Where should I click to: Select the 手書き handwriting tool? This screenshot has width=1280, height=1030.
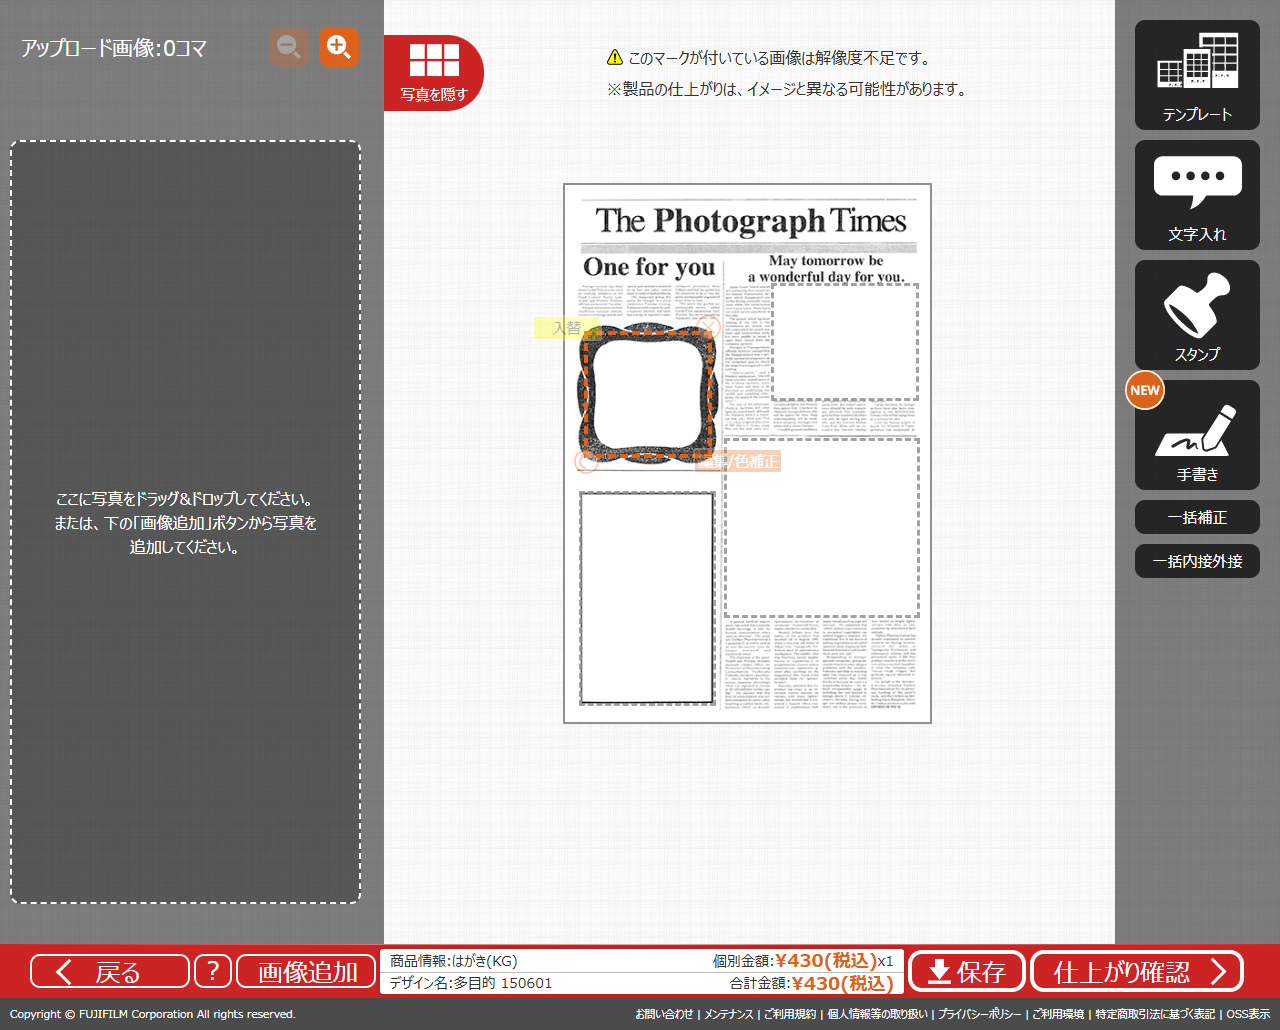point(1197,435)
